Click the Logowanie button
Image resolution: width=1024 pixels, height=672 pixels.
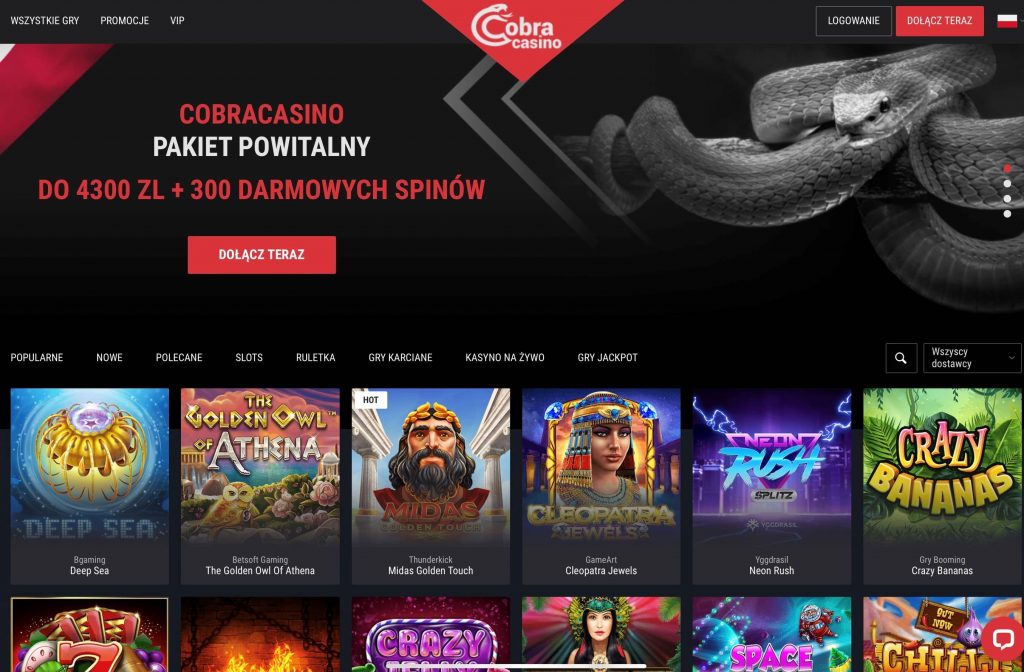pyautogui.click(x=854, y=21)
